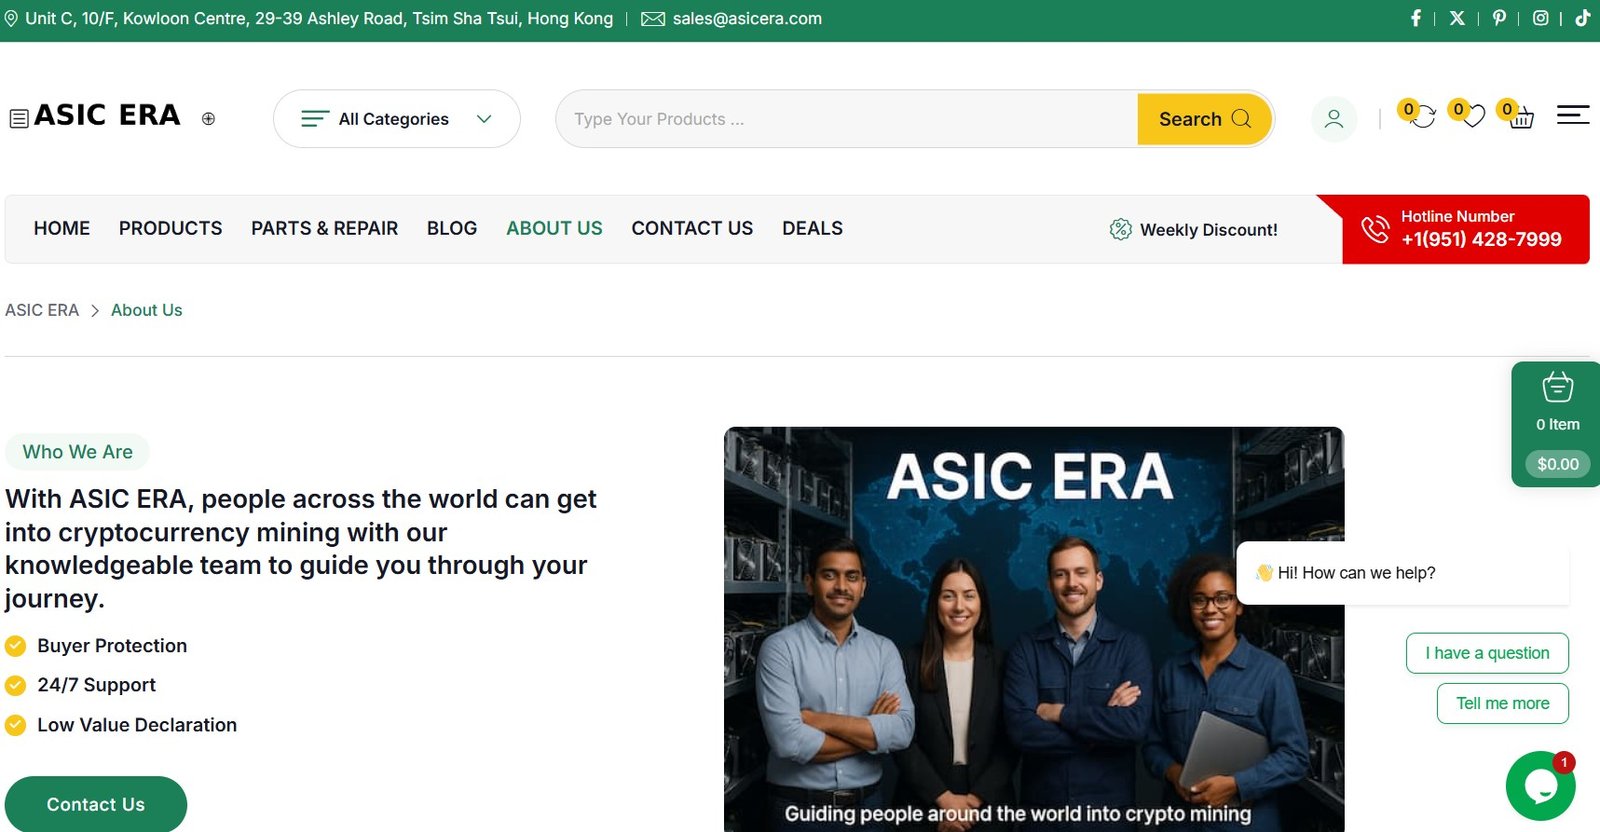Choose the Tell me more chat option
1600x832 pixels.
tap(1503, 703)
